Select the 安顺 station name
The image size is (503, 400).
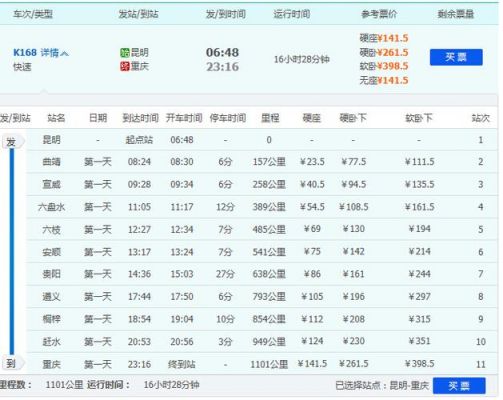click(52, 252)
